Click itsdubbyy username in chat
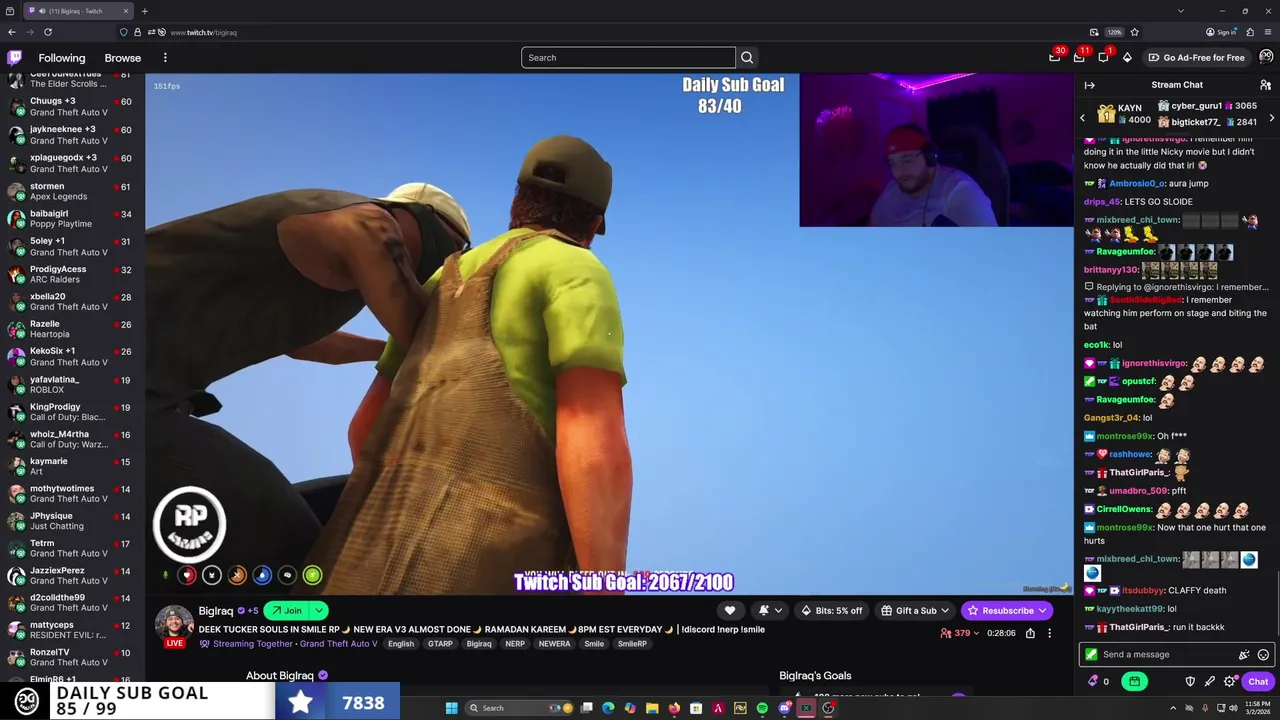This screenshot has height=720, width=1280. pos(1143,590)
